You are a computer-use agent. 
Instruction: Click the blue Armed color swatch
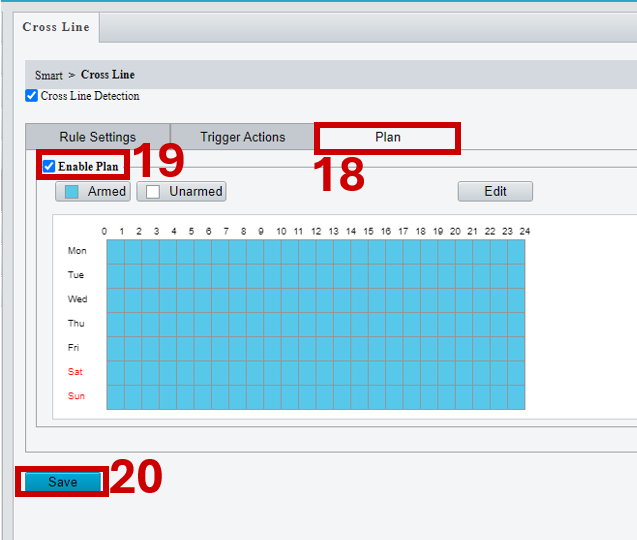click(x=72, y=192)
